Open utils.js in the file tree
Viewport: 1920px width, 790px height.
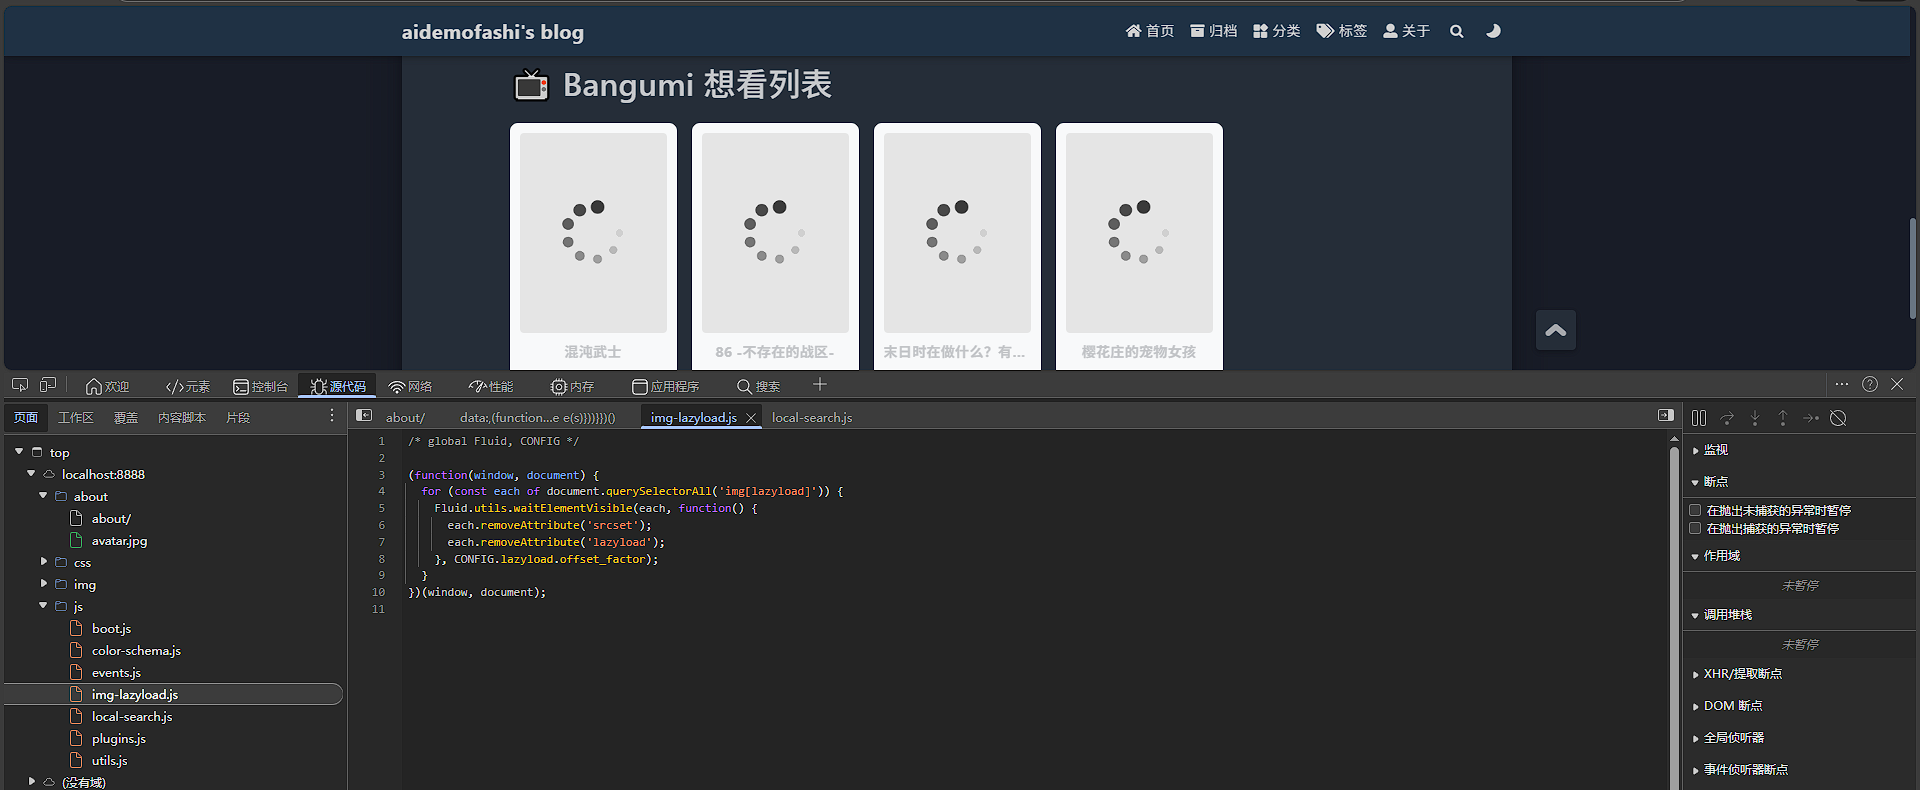[x=109, y=761]
